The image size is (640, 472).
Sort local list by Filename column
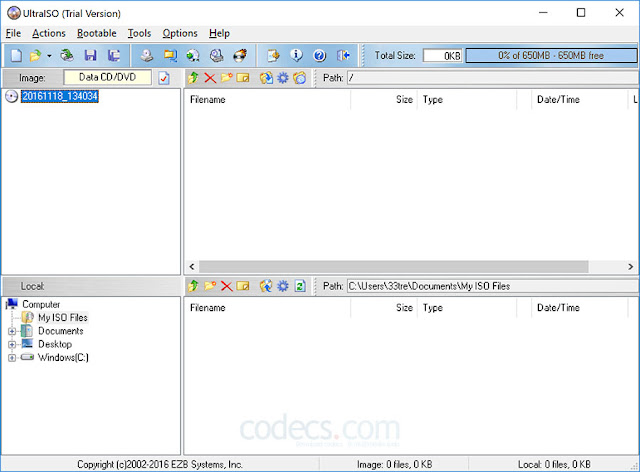coord(267,308)
